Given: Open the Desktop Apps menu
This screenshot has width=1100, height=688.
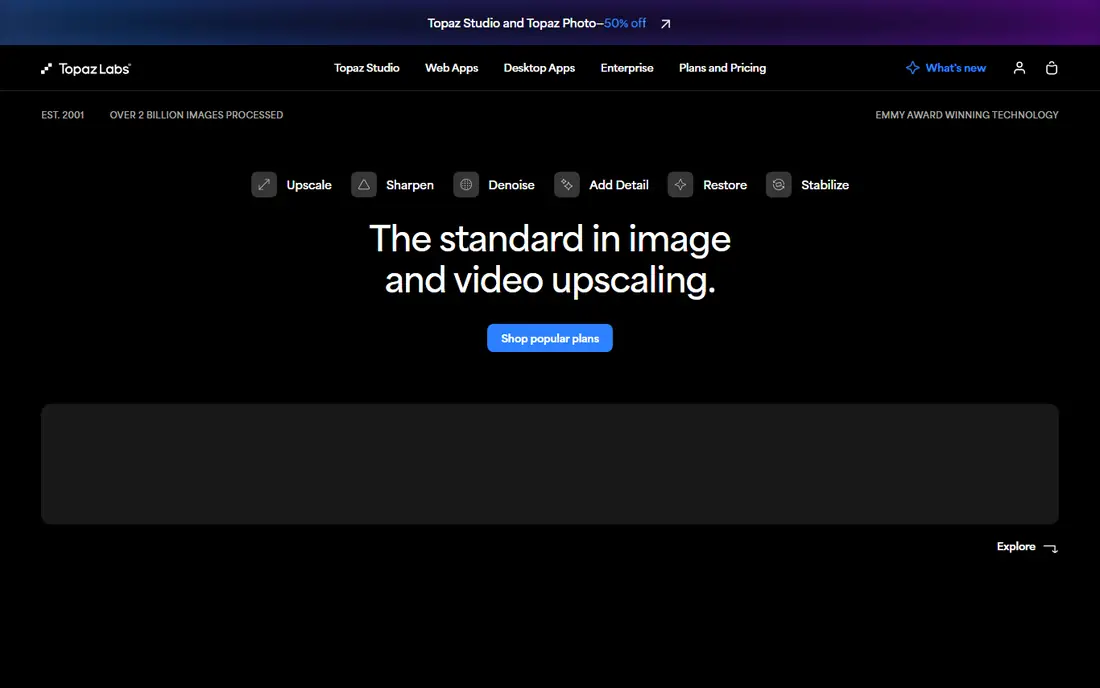Looking at the screenshot, I should [x=539, y=68].
